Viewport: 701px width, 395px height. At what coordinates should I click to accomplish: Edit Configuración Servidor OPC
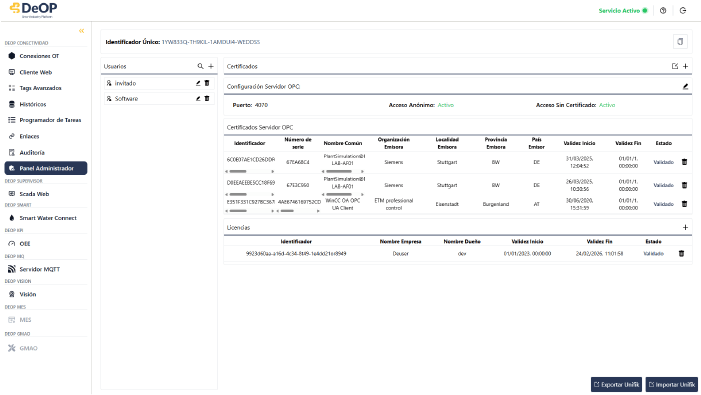685,86
